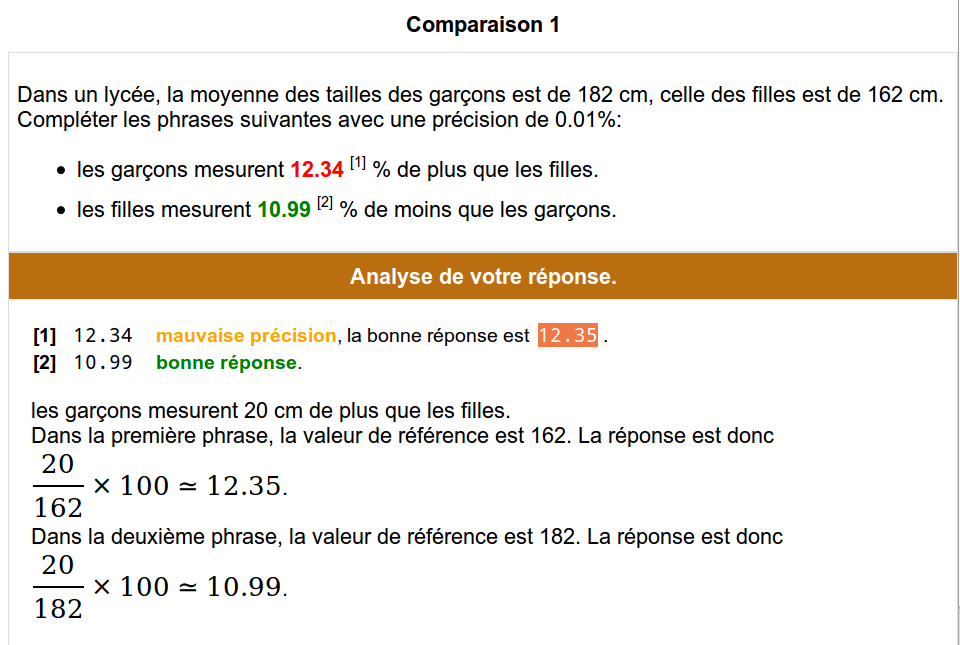Click the ≃ 12.35 result in first formula
Viewport: 960px width, 645px height.
233,486
